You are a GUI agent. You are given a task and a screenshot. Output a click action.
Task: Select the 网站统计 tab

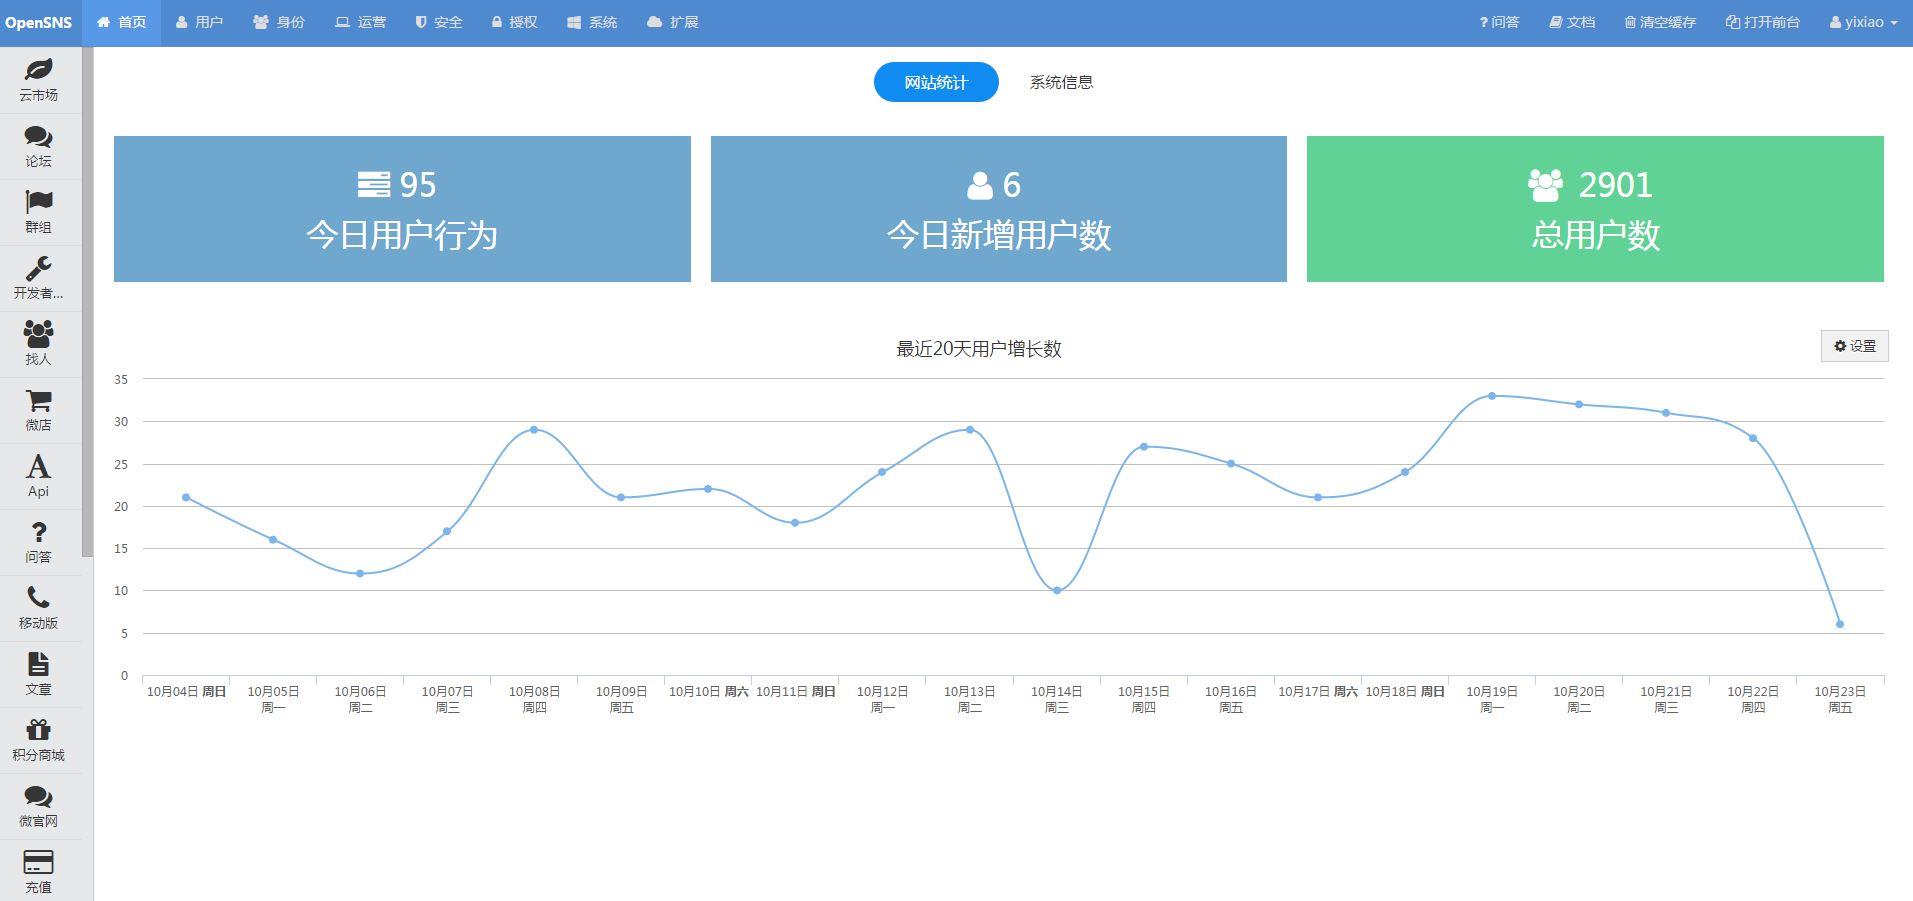click(936, 82)
